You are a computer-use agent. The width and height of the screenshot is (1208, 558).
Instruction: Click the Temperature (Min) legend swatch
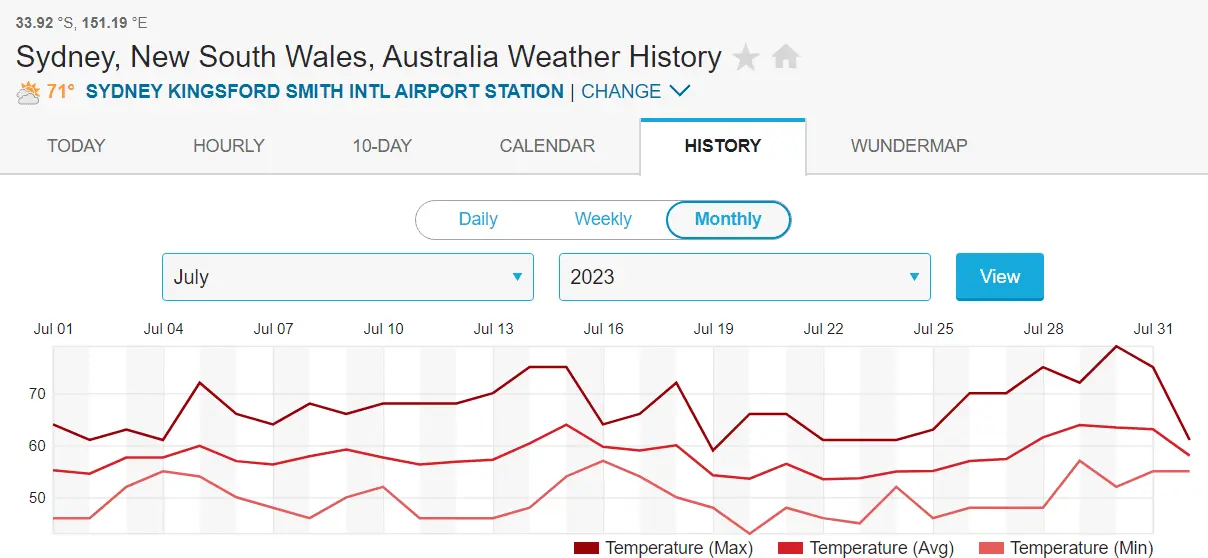tap(991, 548)
